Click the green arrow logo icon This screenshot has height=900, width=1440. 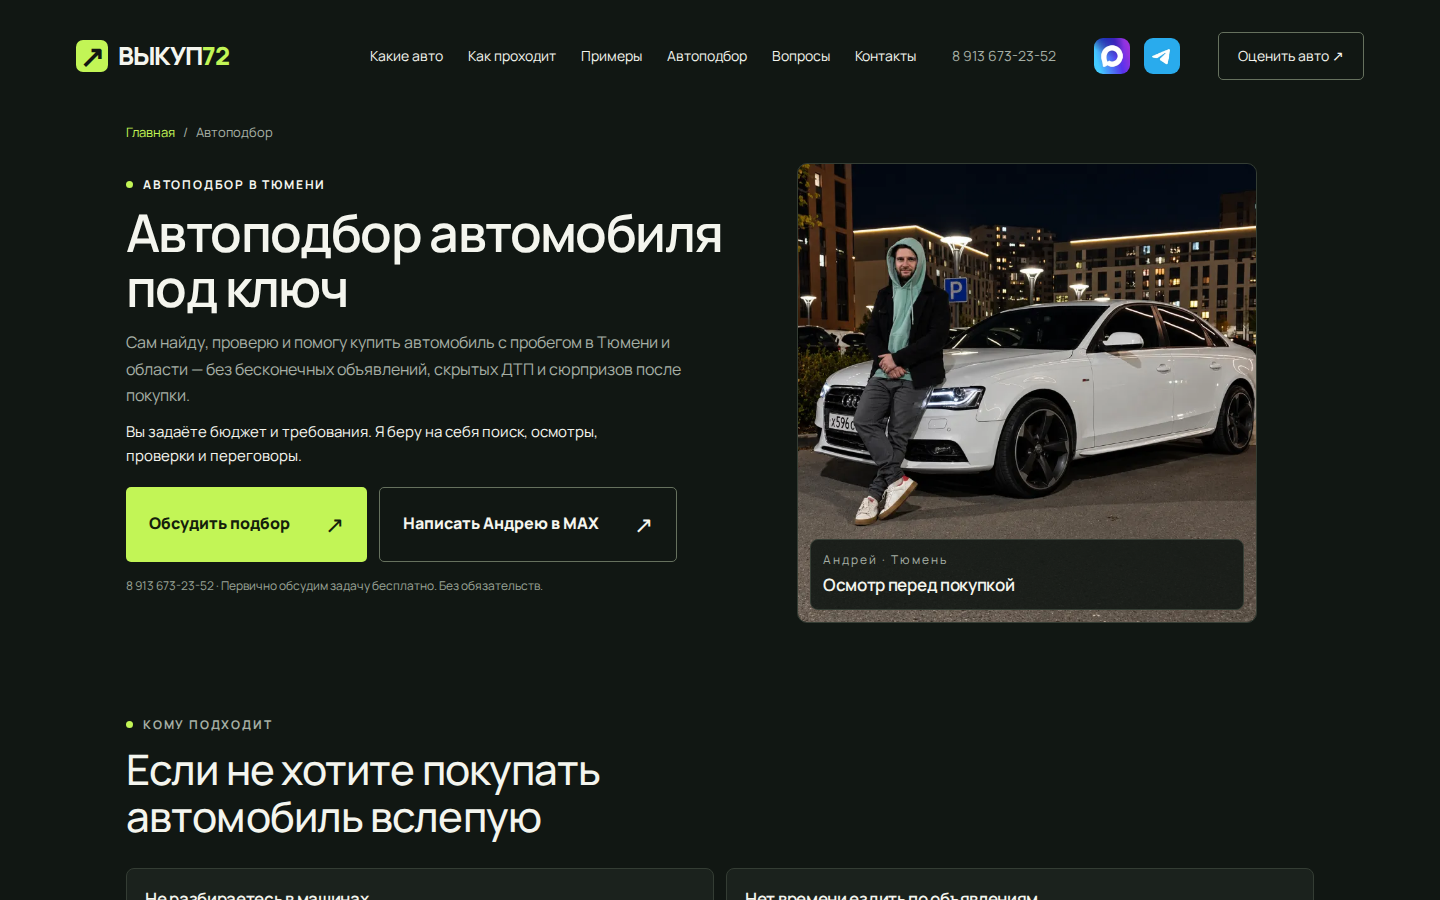click(x=92, y=56)
